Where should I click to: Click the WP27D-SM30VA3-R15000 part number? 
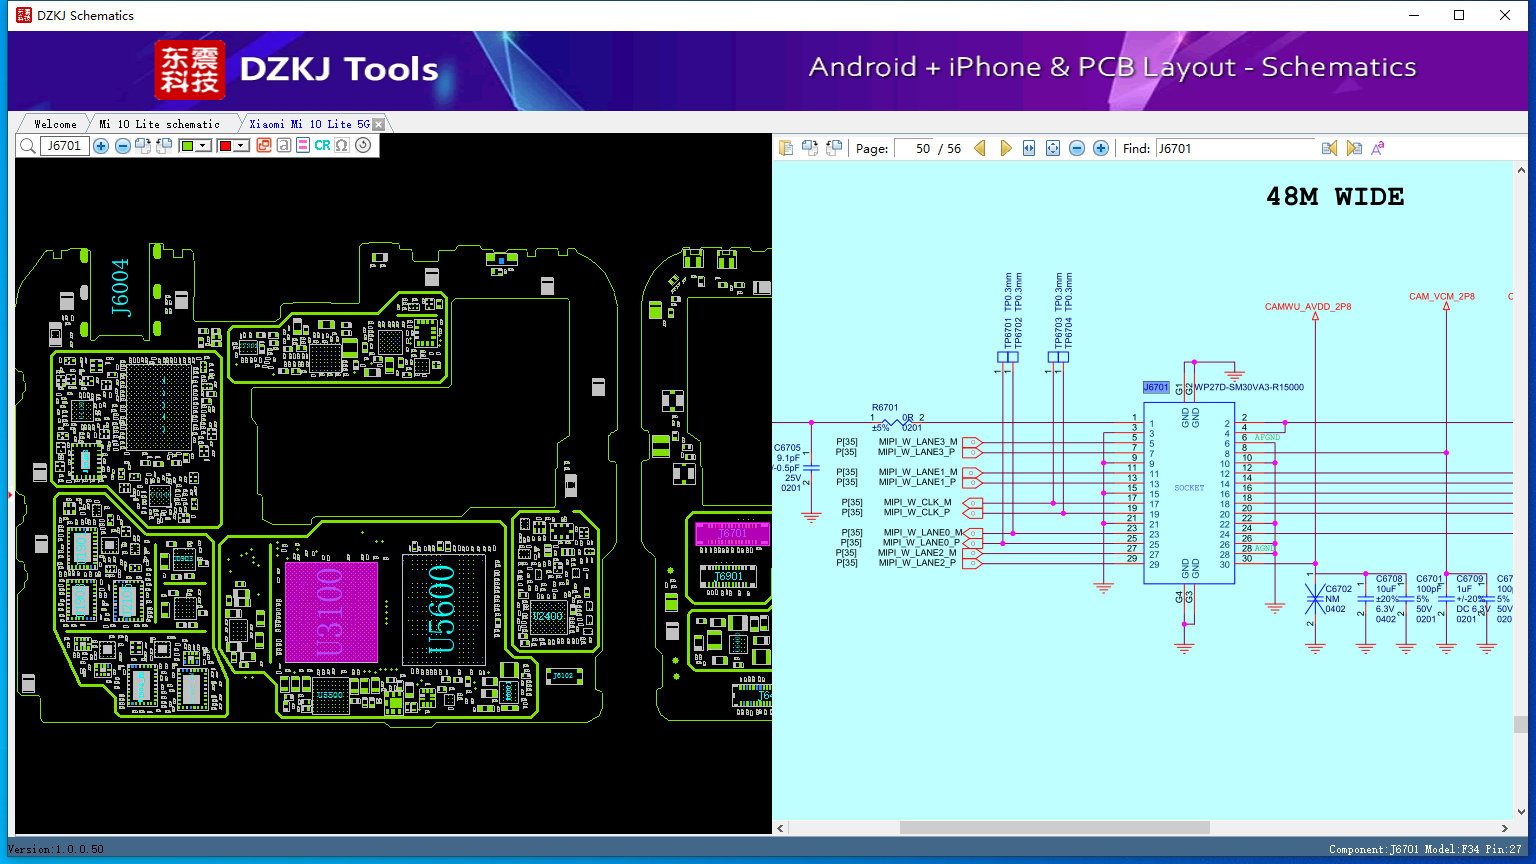point(1249,387)
